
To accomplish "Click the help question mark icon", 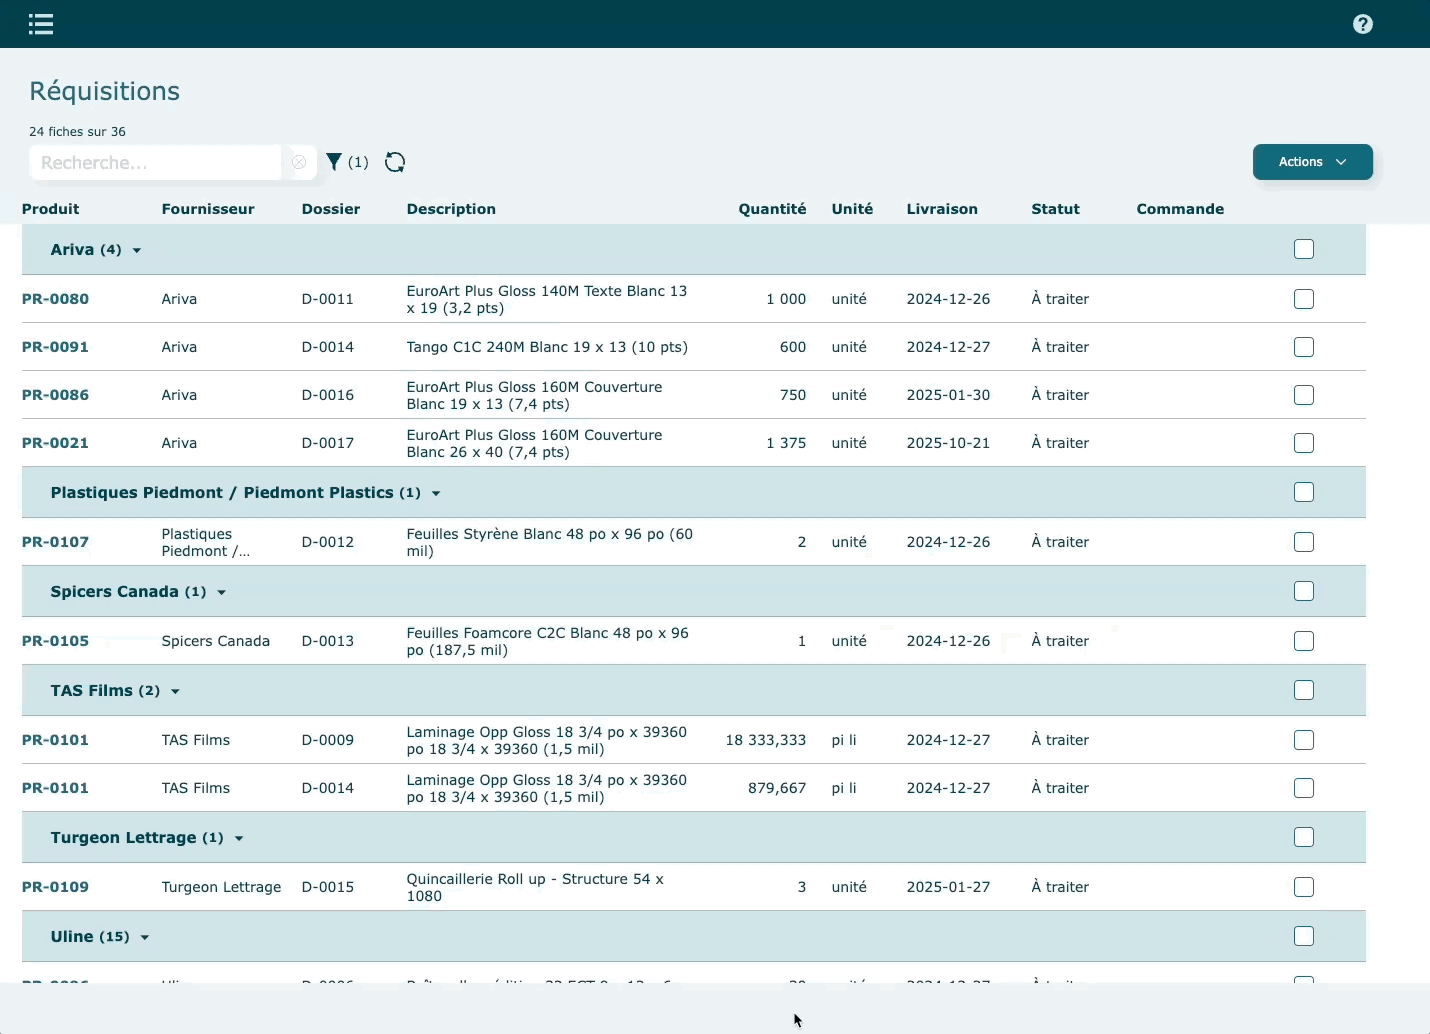I will pos(1362,24).
